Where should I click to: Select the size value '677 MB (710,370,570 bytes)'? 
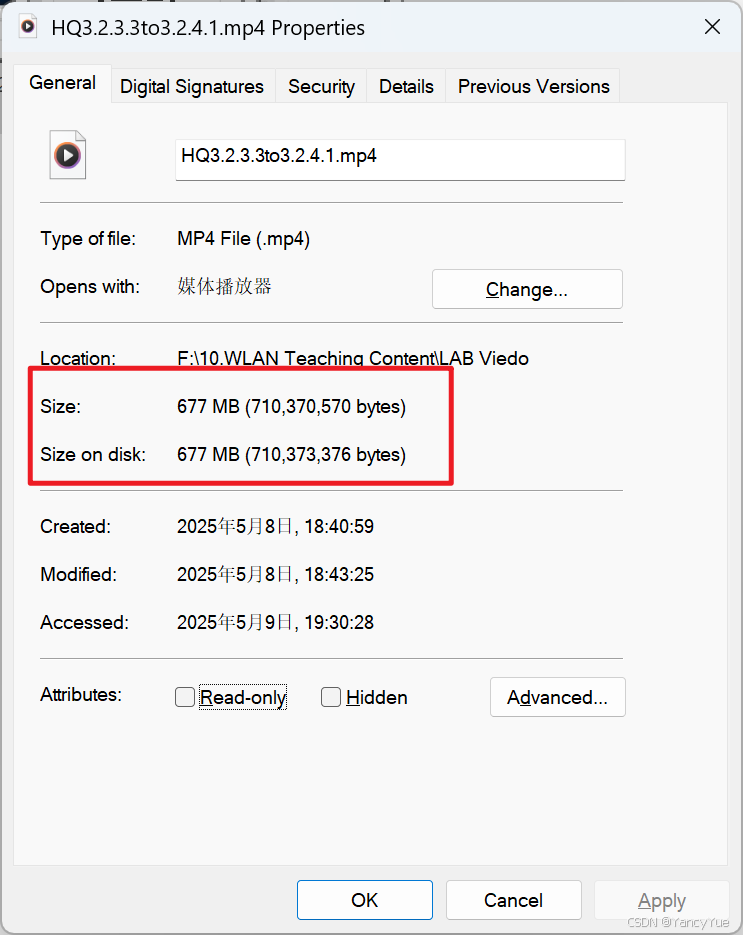pyautogui.click(x=292, y=406)
